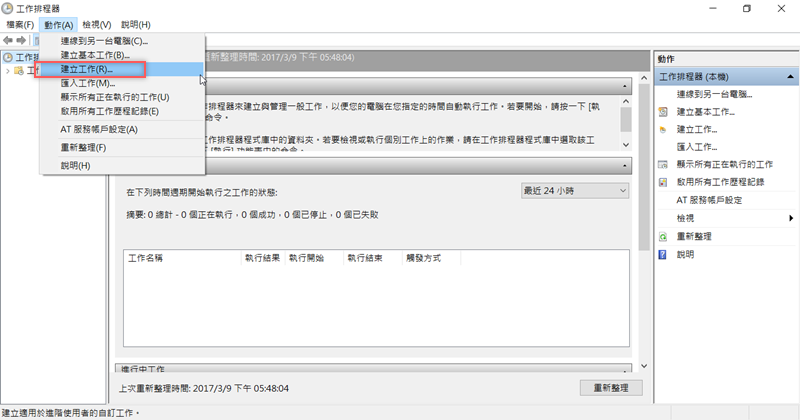Collapse the 工作排程器 (本機) actions section
This screenshot has height=420, width=800.
pyautogui.click(x=790, y=77)
